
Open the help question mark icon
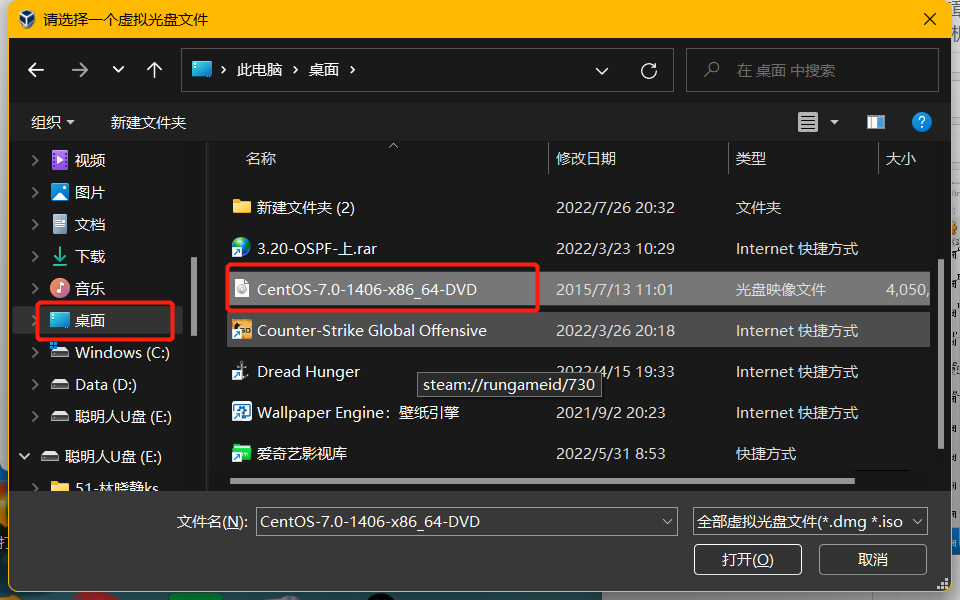(922, 122)
